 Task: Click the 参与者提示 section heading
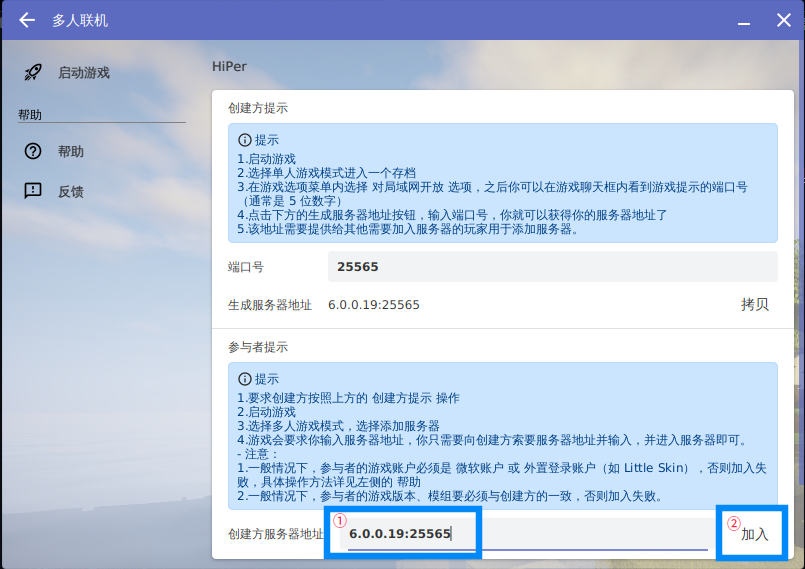[258, 347]
